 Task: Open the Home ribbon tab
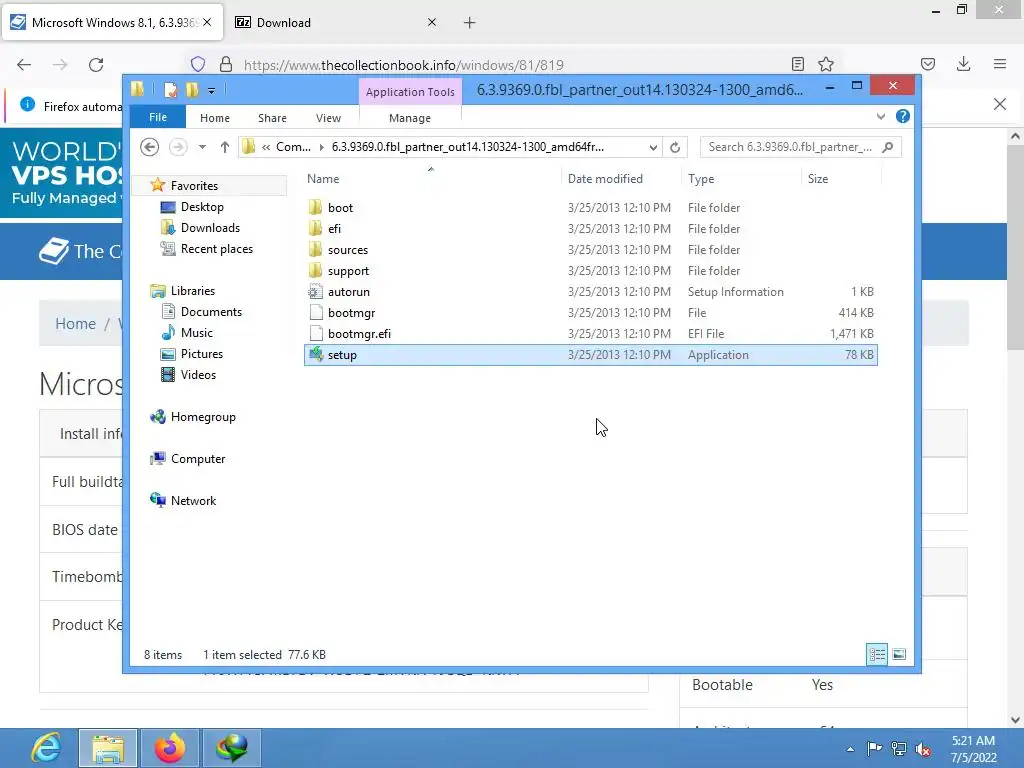point(215,118)
